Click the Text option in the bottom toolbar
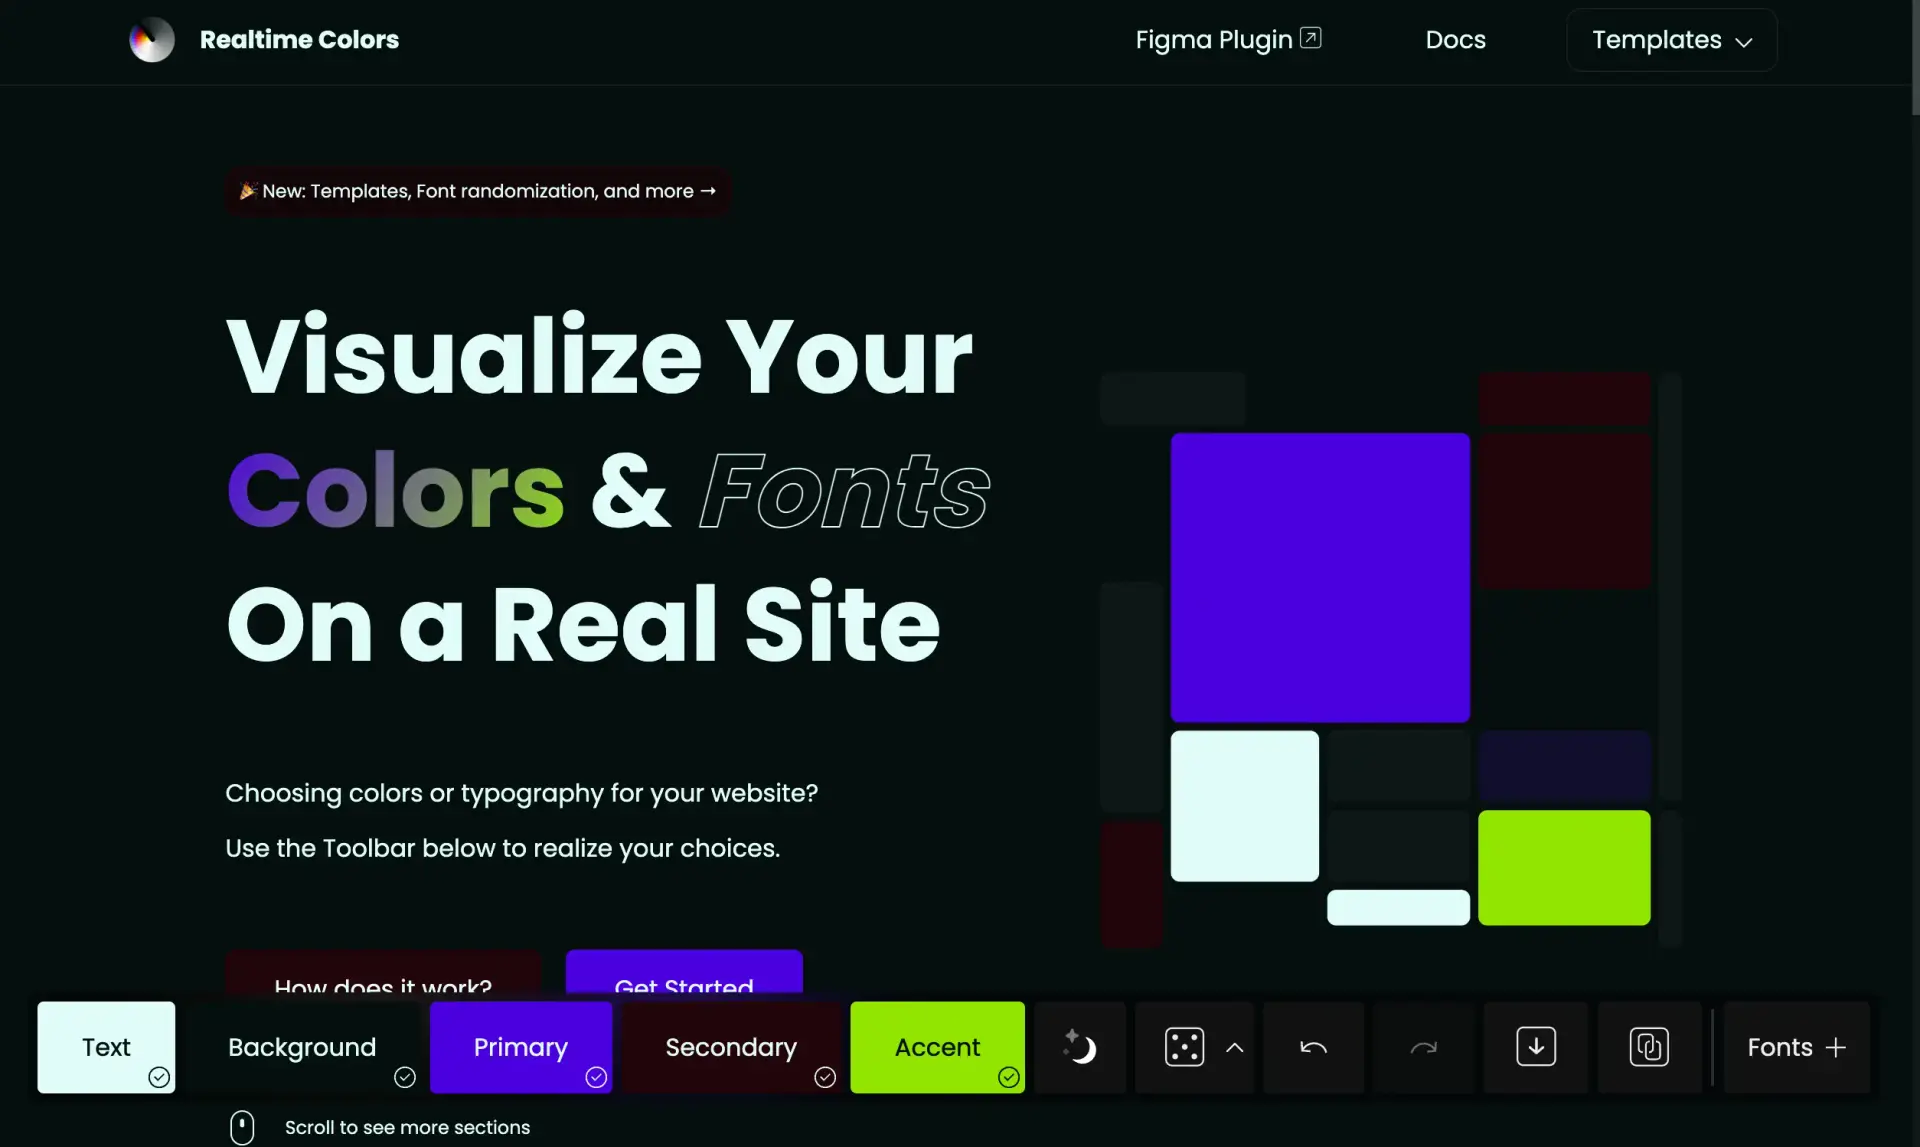This screenshot has height=1147, width=1920. click(x=105, y=1047)
